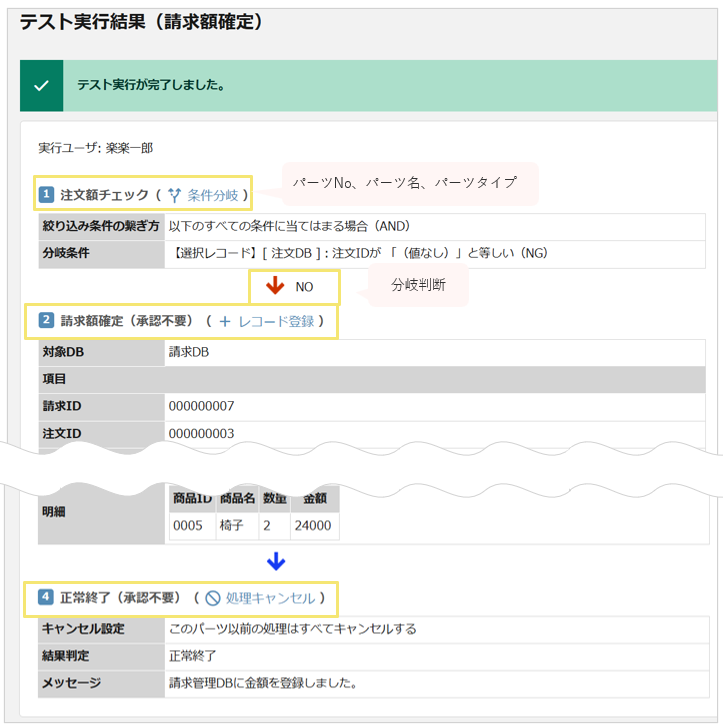Click the value このパーツ以前の処理はすべてキャンセルする
This screenshot has height=727, width=723.
coord(293,630)
